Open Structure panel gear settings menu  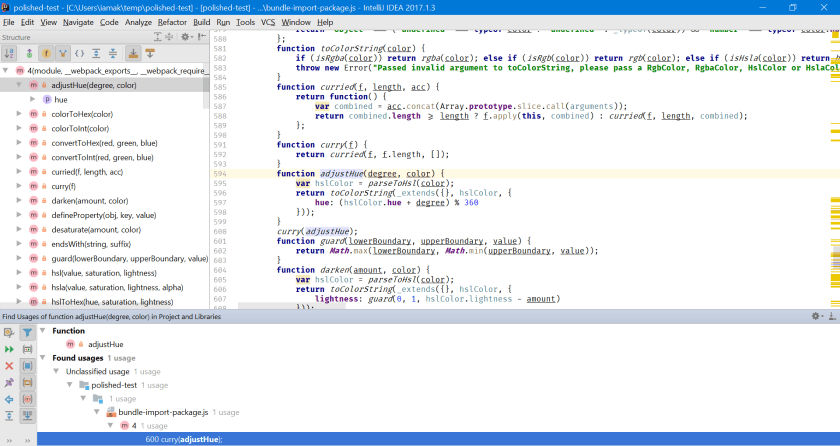(x=185, y=37)
